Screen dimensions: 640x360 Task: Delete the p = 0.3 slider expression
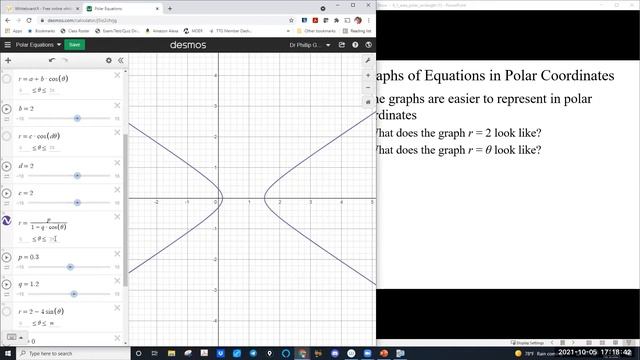tap(117, 254)
